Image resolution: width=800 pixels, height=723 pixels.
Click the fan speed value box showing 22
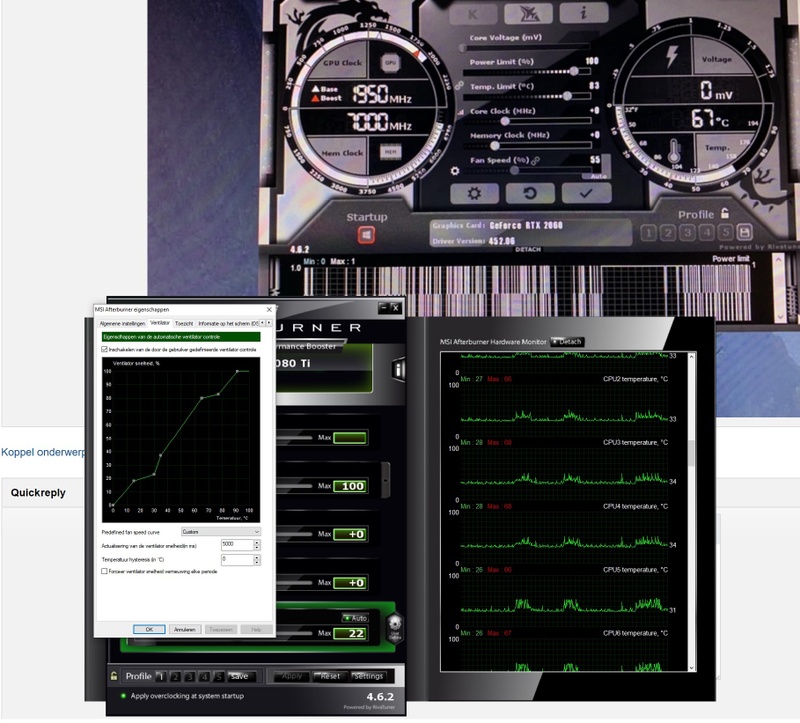(350, 633)
